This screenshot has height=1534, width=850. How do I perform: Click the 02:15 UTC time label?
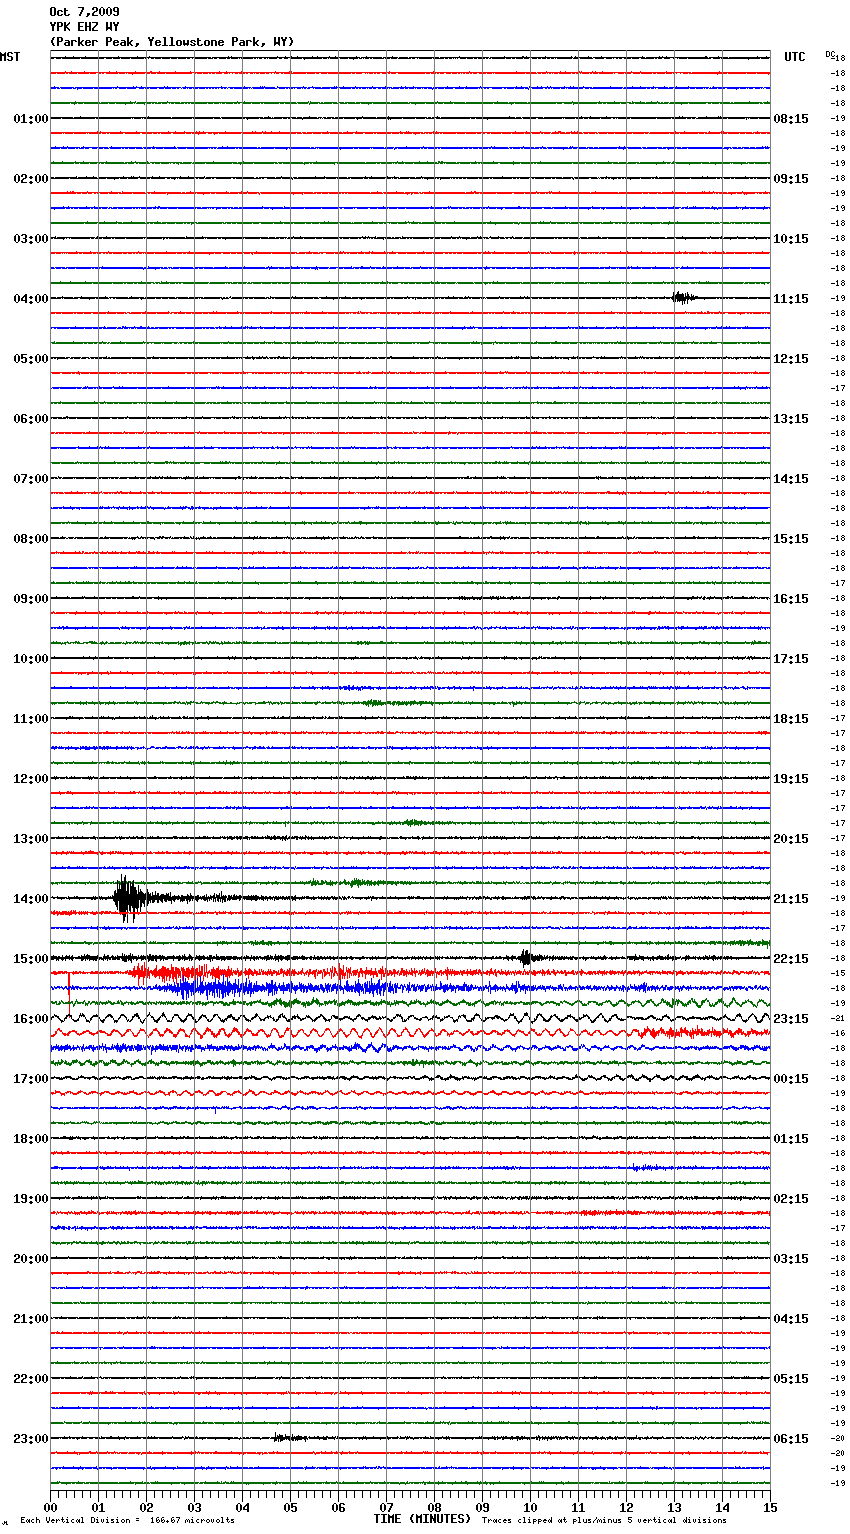(x=791, y=1199)
